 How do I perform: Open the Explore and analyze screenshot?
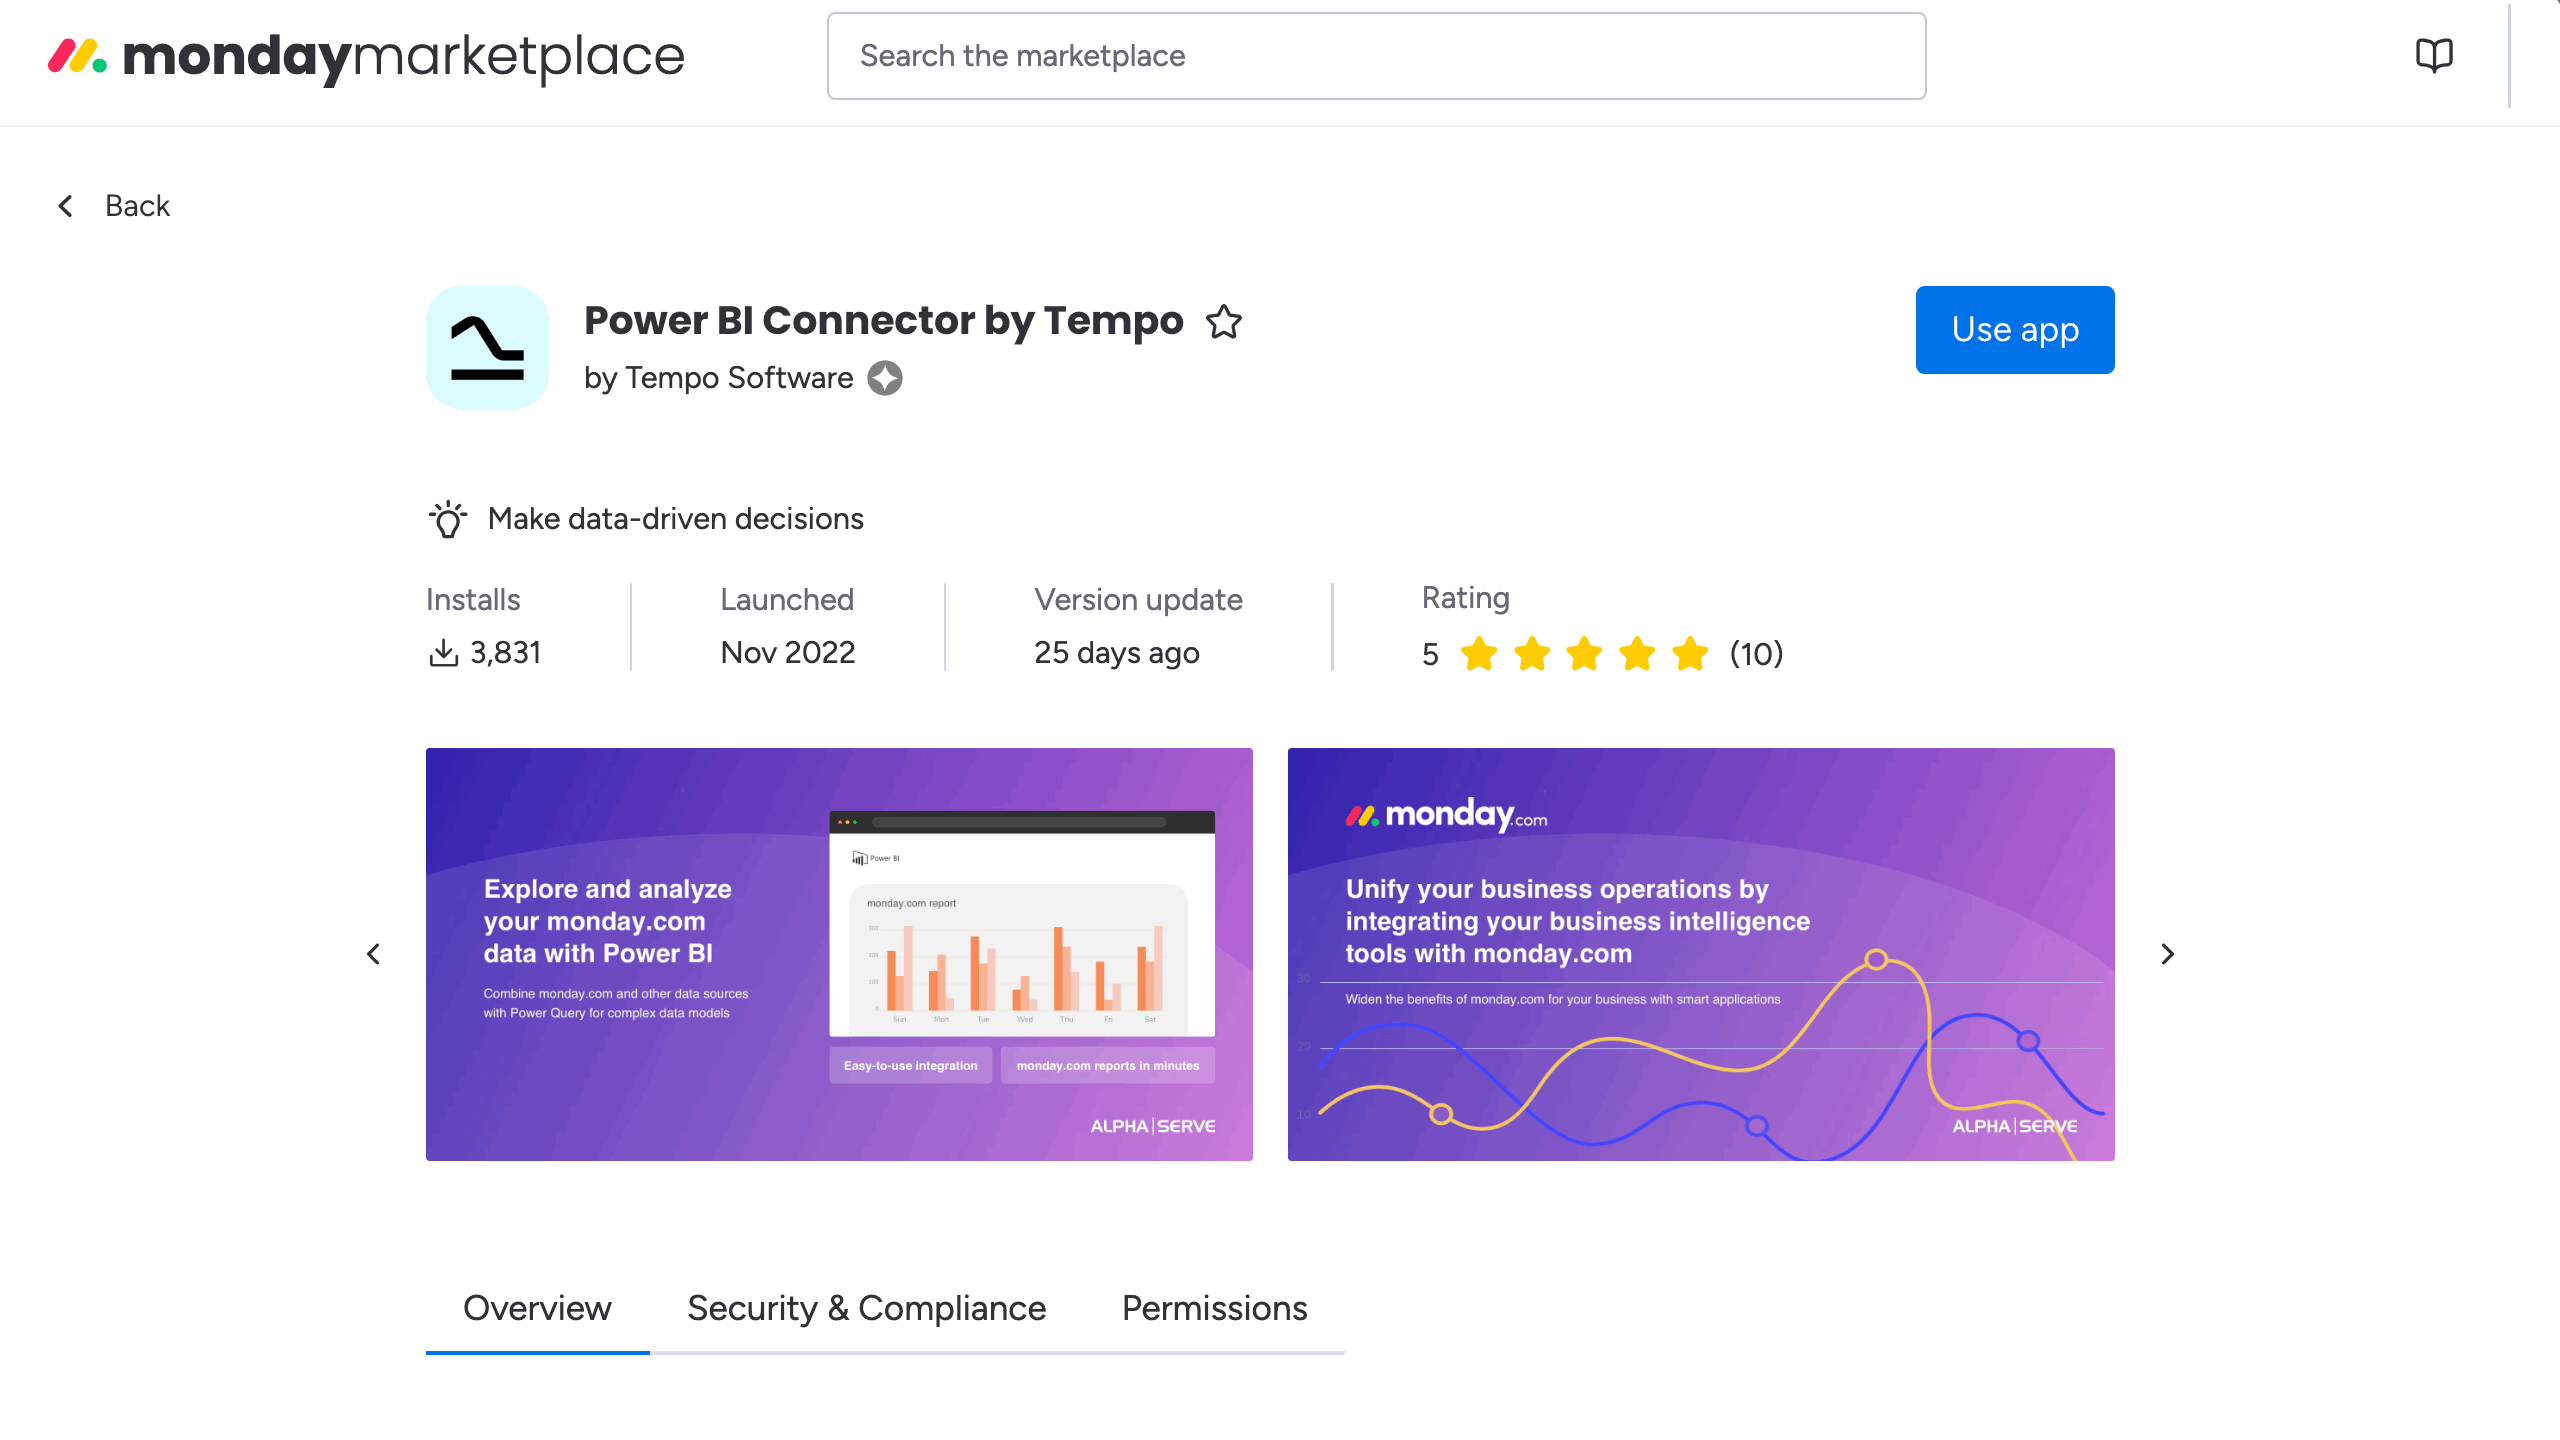(x=839, y=954)
